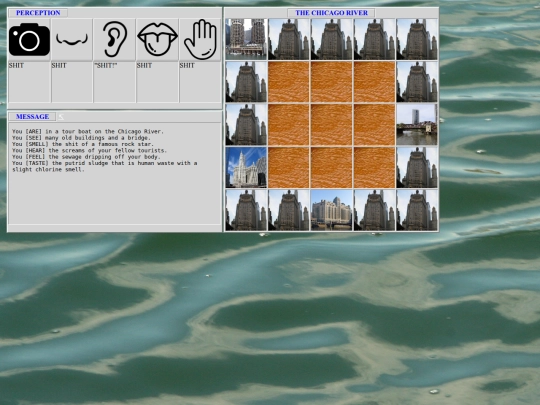
Task: Open the MESSAGE panel header
Action: [32, 117]
